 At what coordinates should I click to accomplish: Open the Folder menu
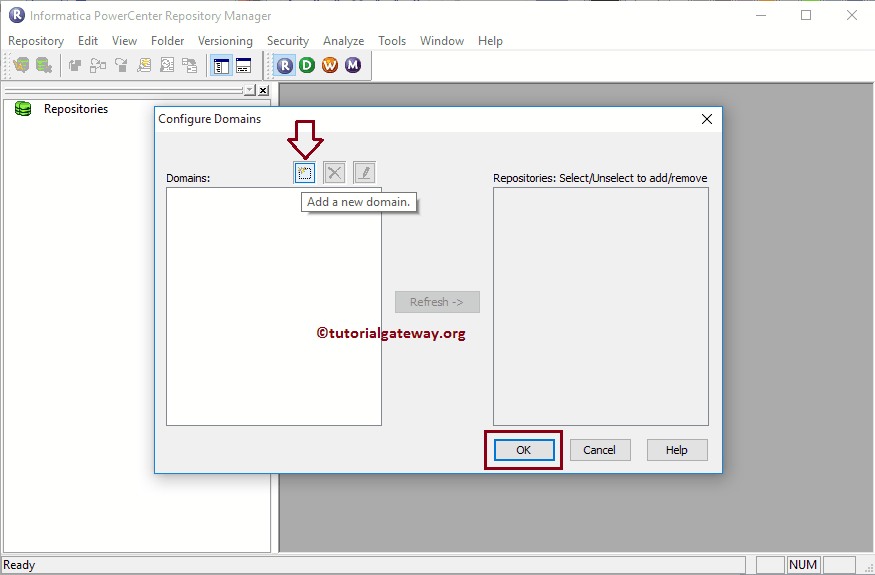pos(167,41)
